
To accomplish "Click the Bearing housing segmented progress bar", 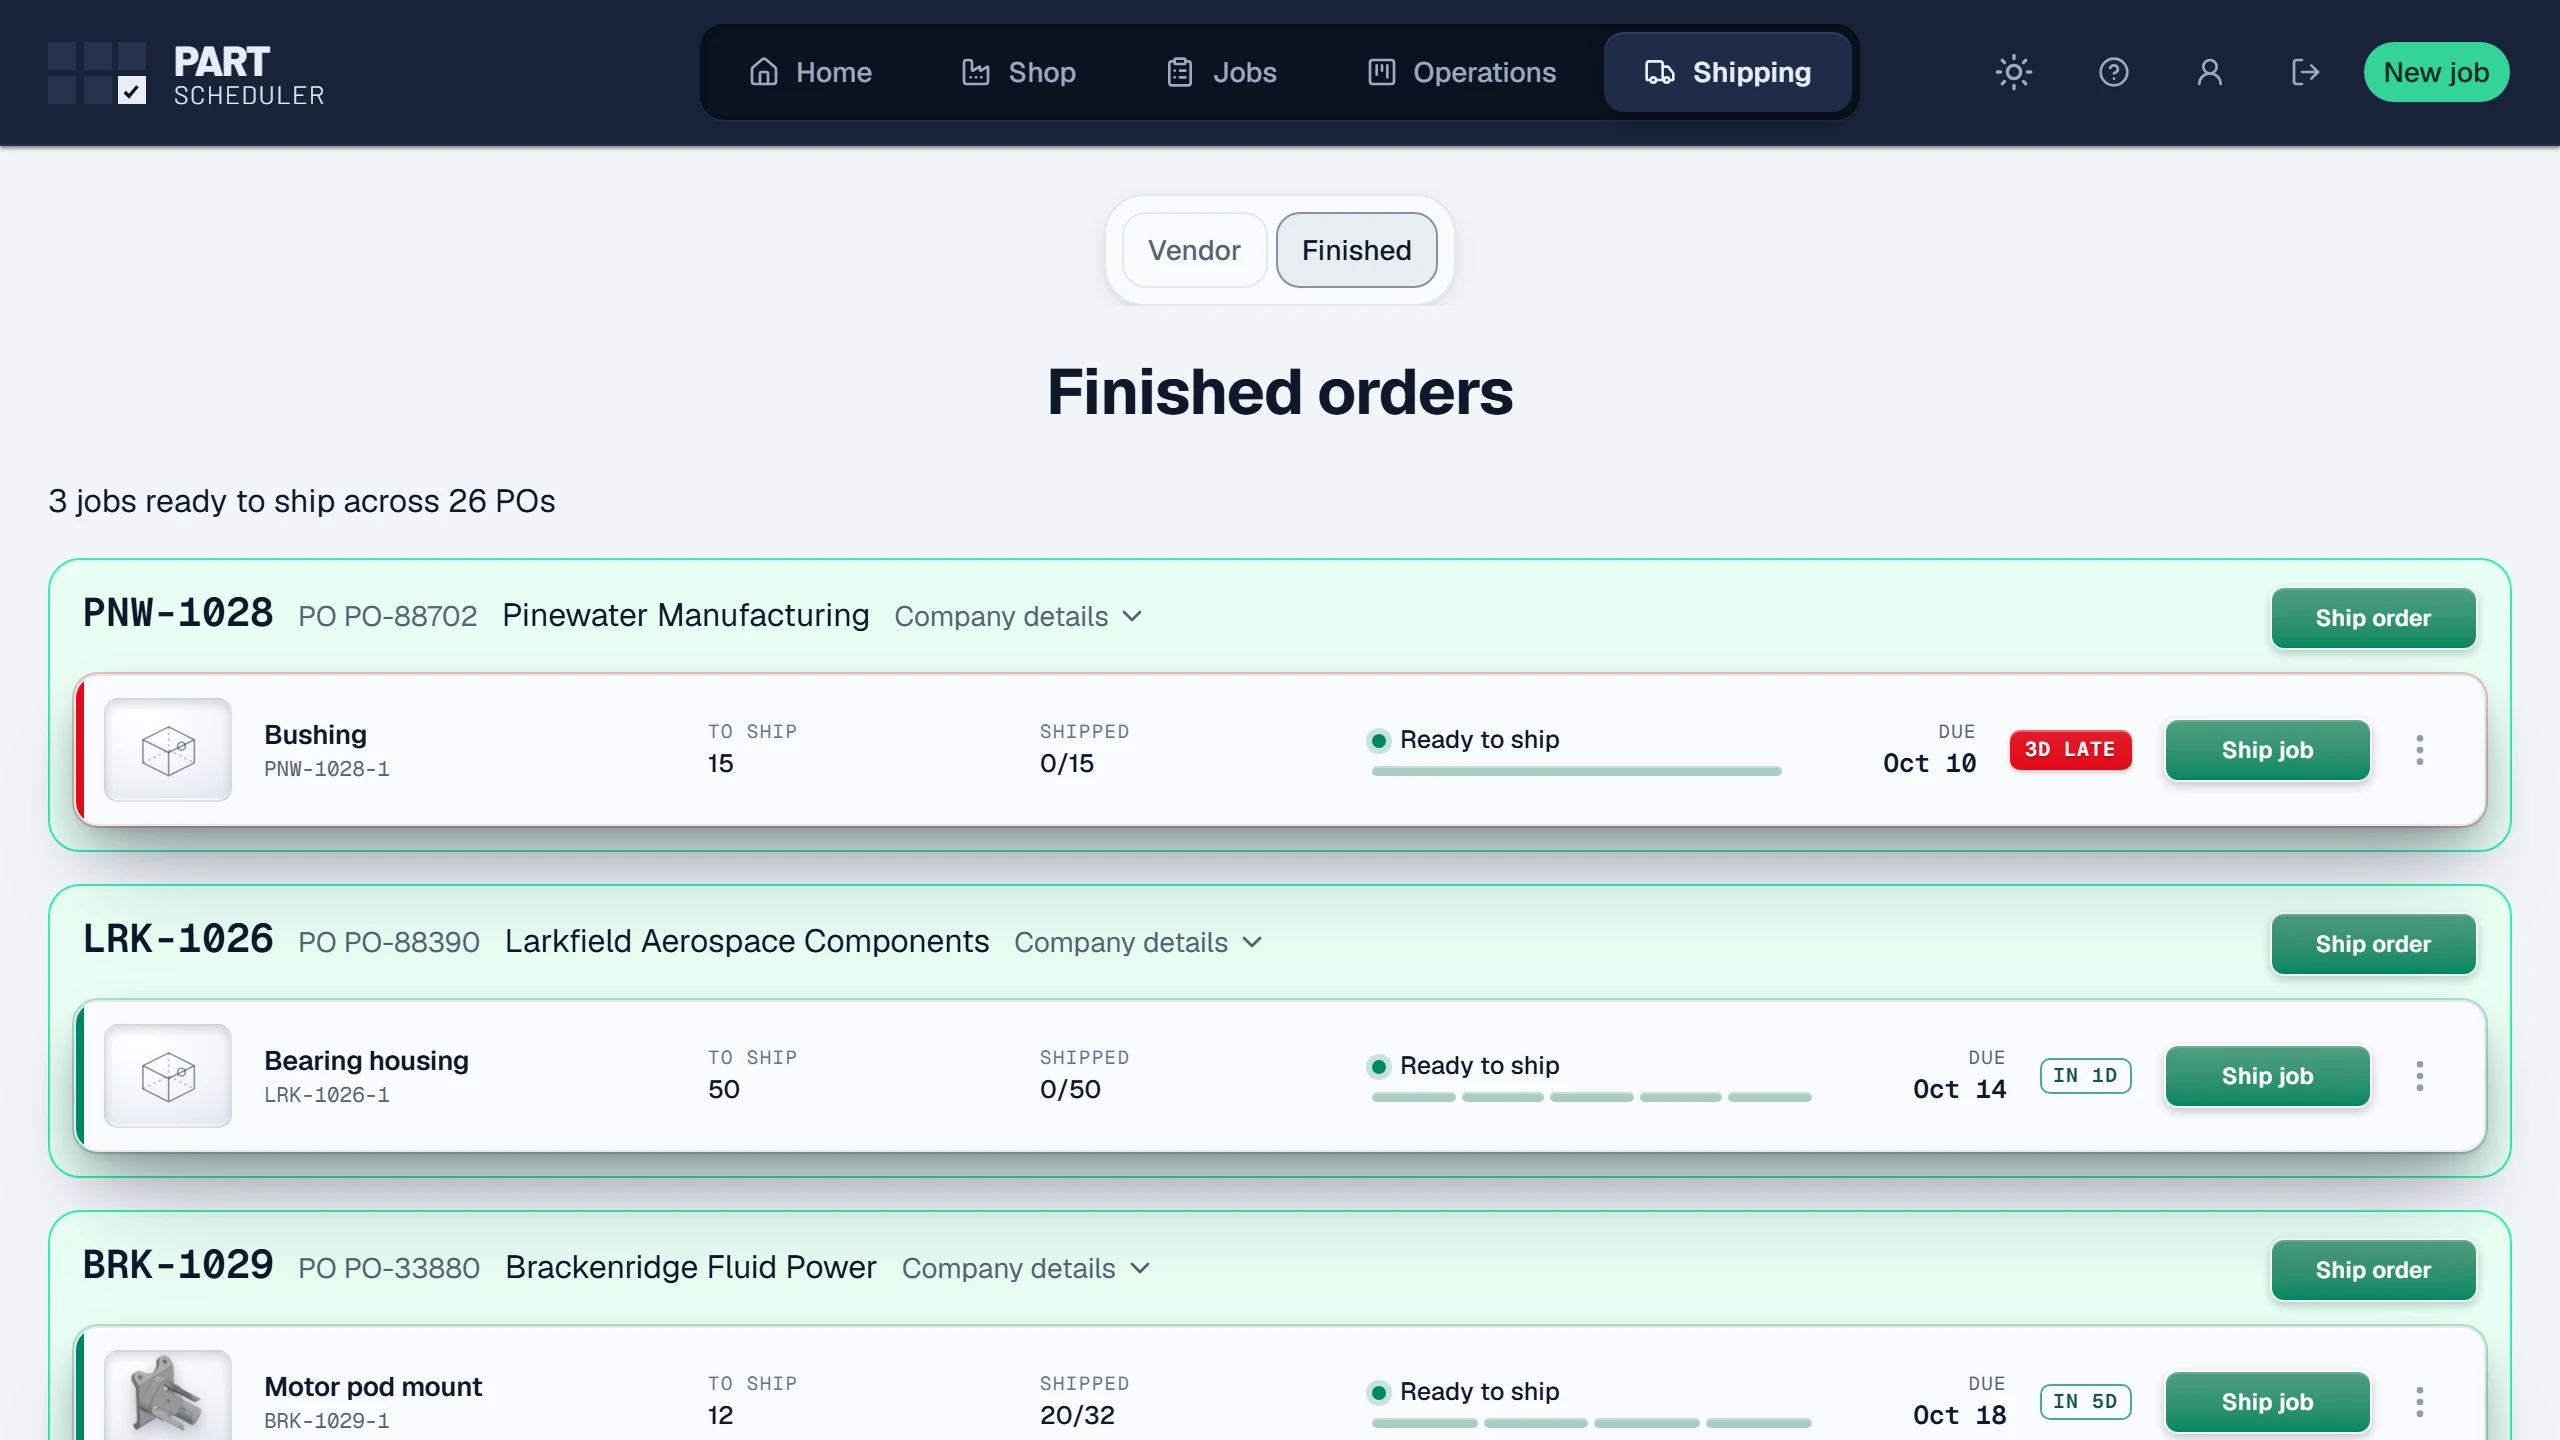I will [1591, 1097].
